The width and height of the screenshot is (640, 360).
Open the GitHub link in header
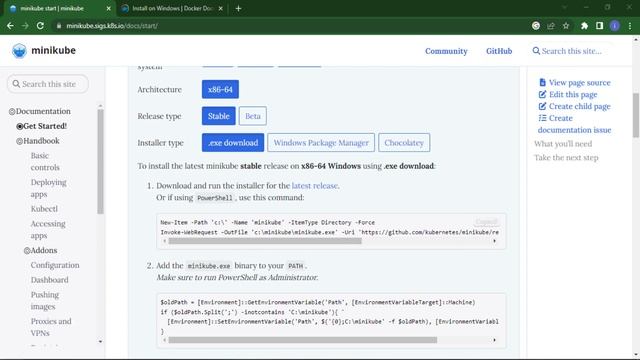499,51
